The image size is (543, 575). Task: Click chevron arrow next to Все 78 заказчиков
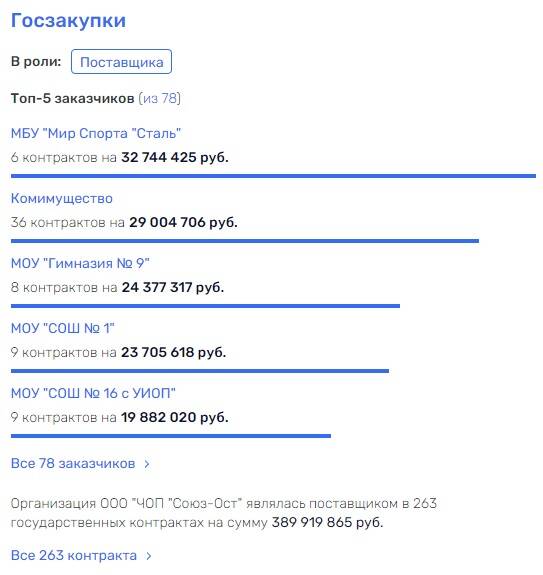point(147,464)
